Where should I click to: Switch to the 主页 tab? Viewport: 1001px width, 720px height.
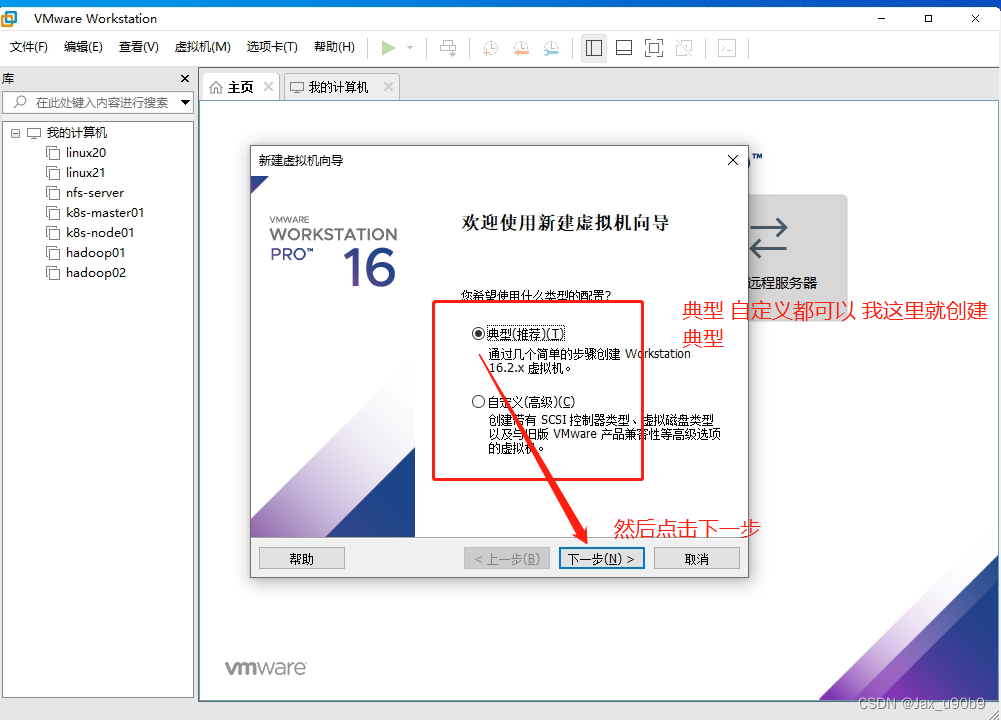pyautogui.click(x=240, y=86)
